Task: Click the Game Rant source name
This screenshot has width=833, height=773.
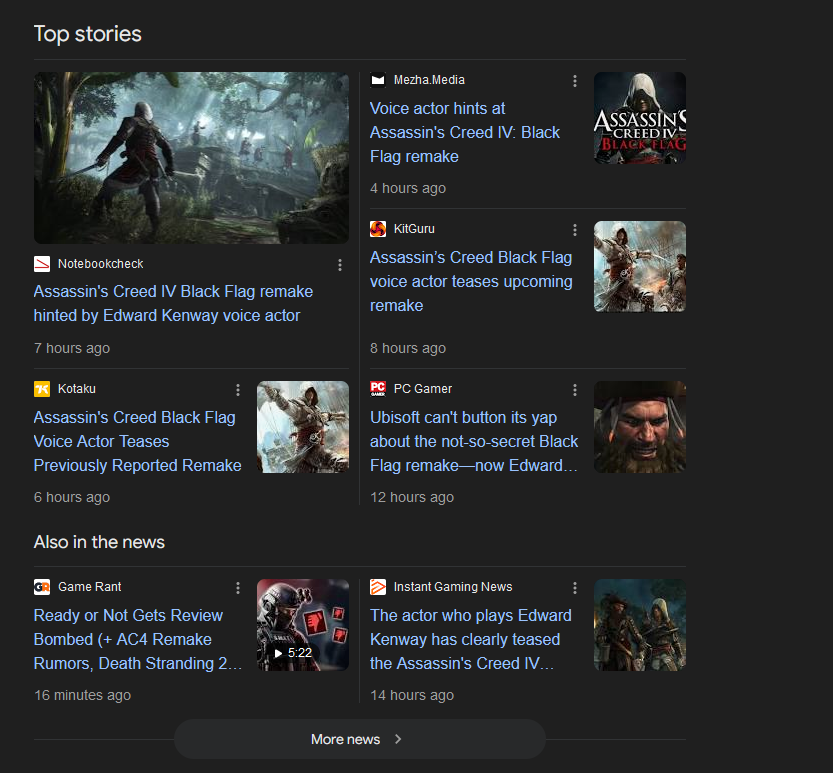Action: [90, 587]
